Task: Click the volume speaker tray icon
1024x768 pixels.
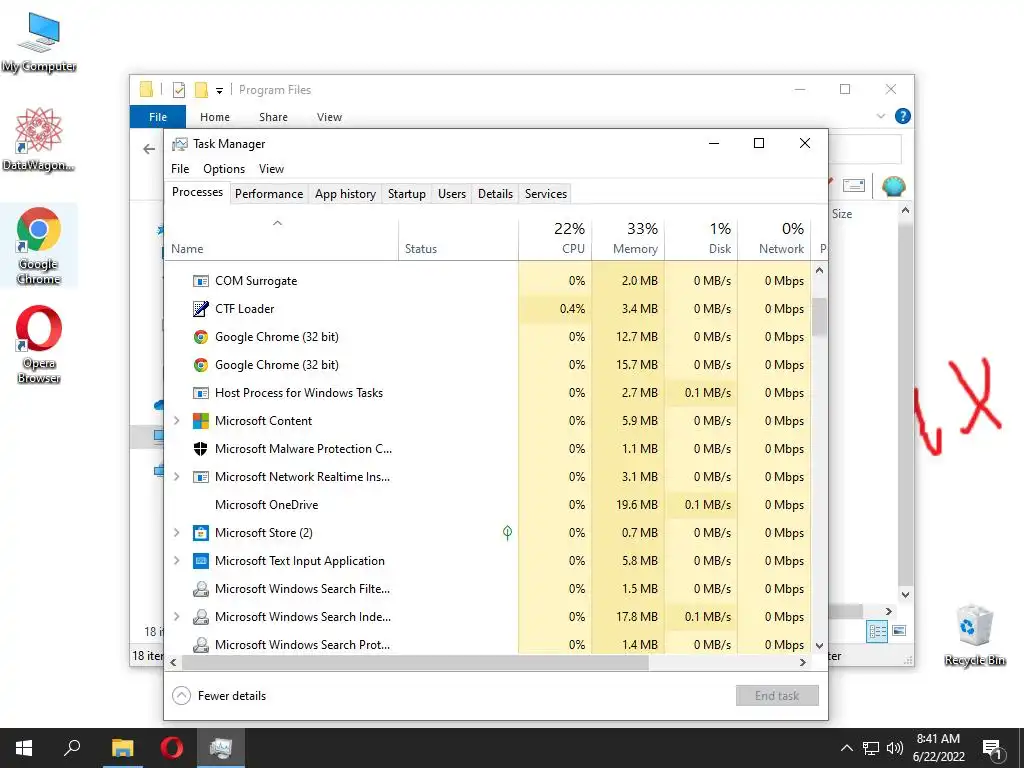Action: pos(895,748)
